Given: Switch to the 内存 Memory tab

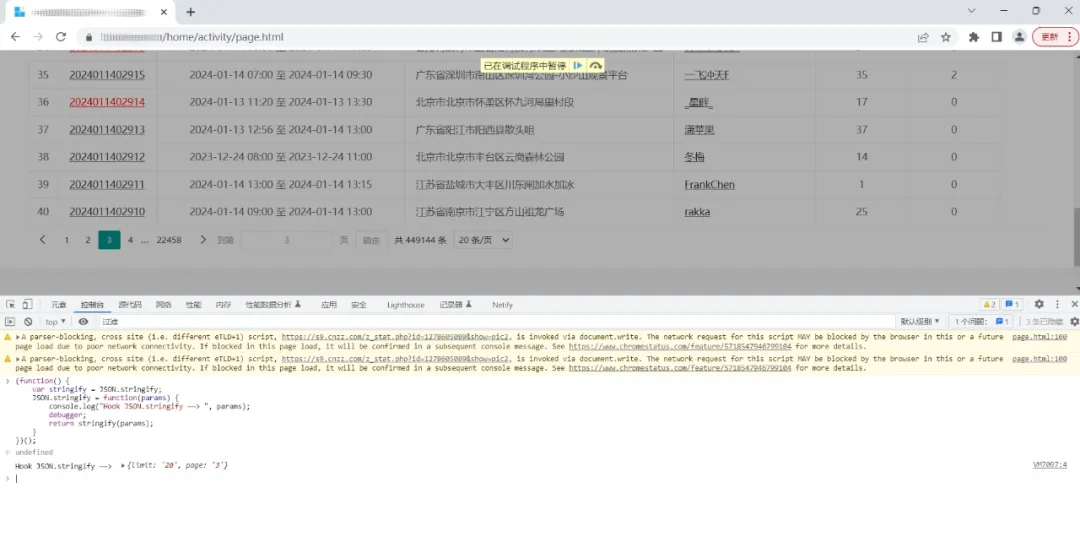Looking at the screenshot, I should coord(223,304).
